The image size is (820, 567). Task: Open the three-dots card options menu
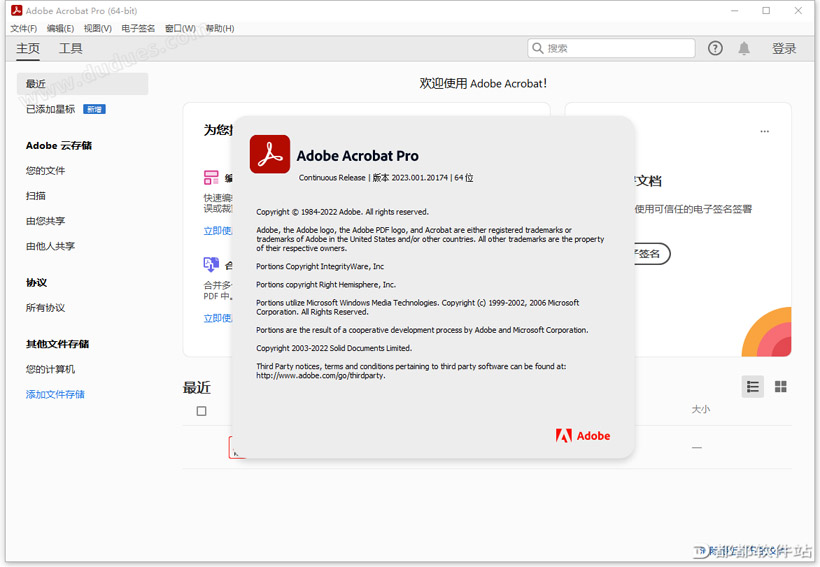765,131
